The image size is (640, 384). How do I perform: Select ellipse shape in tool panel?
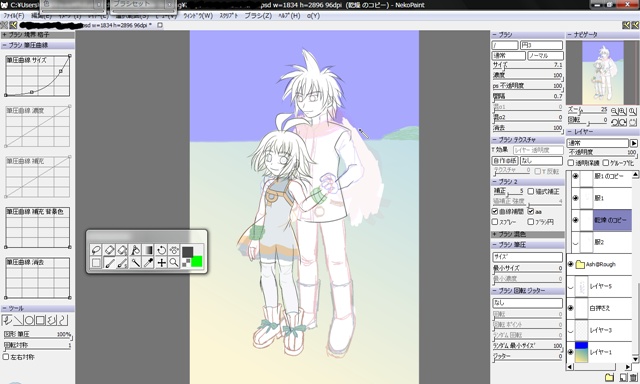coord(29,320)
